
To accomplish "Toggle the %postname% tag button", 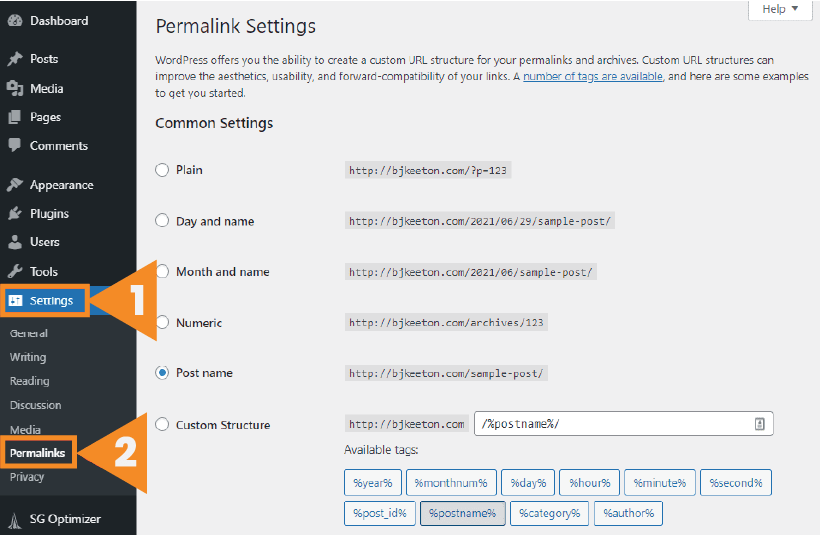I will click(462, 513).
